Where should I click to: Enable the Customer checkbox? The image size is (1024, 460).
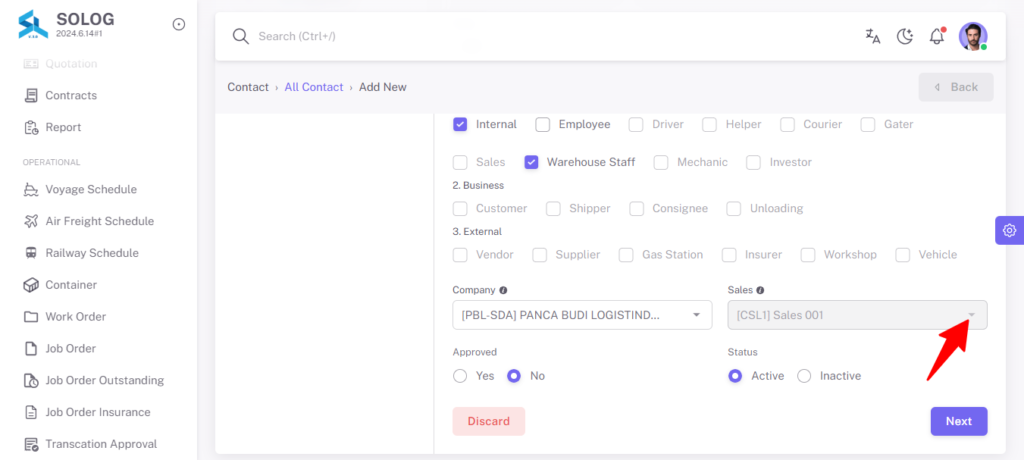pyautogui.click(x=460, y=208)
